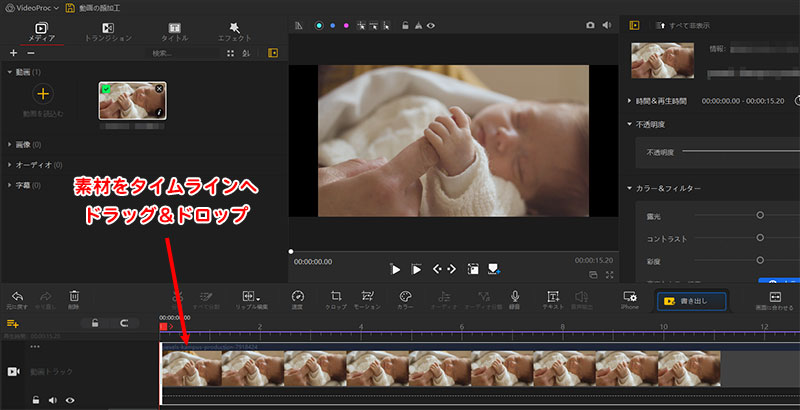Switch media library to grid view icon
The width and height of the screenshot is (800, 410).
[231, 53]
